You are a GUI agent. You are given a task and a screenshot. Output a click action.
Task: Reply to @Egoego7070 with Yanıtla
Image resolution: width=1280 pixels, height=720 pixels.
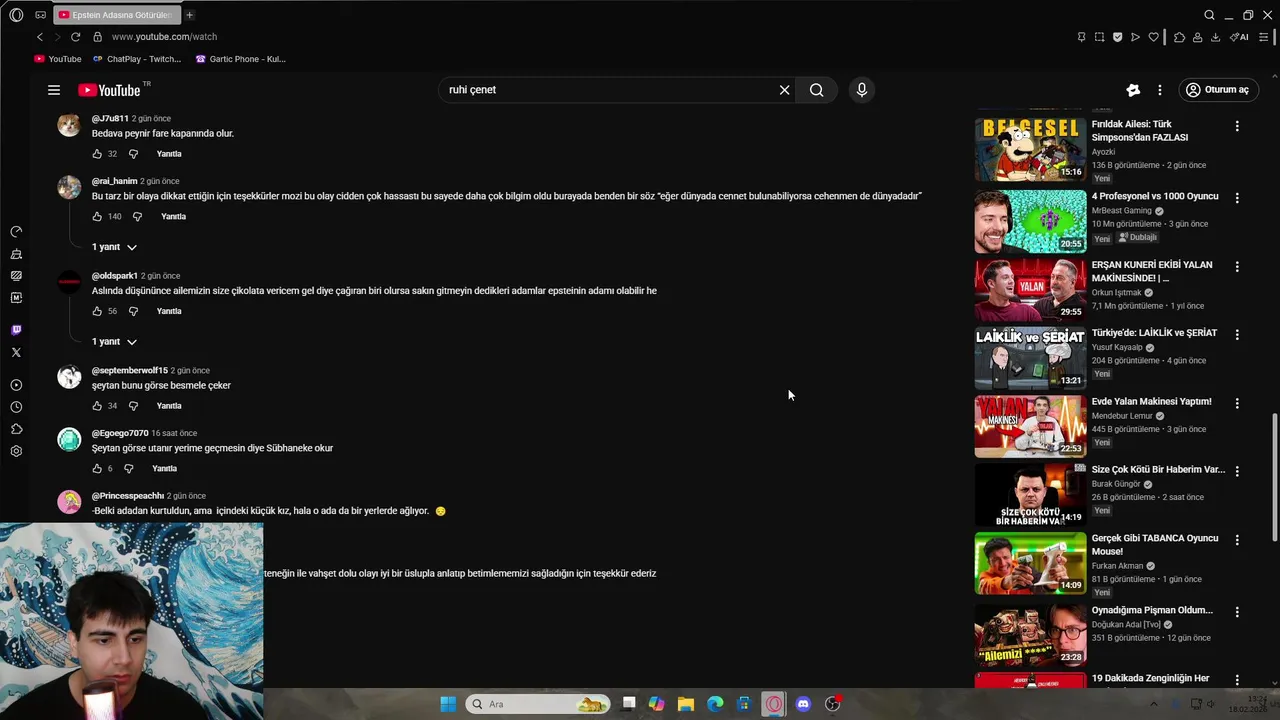coord(164,469)
